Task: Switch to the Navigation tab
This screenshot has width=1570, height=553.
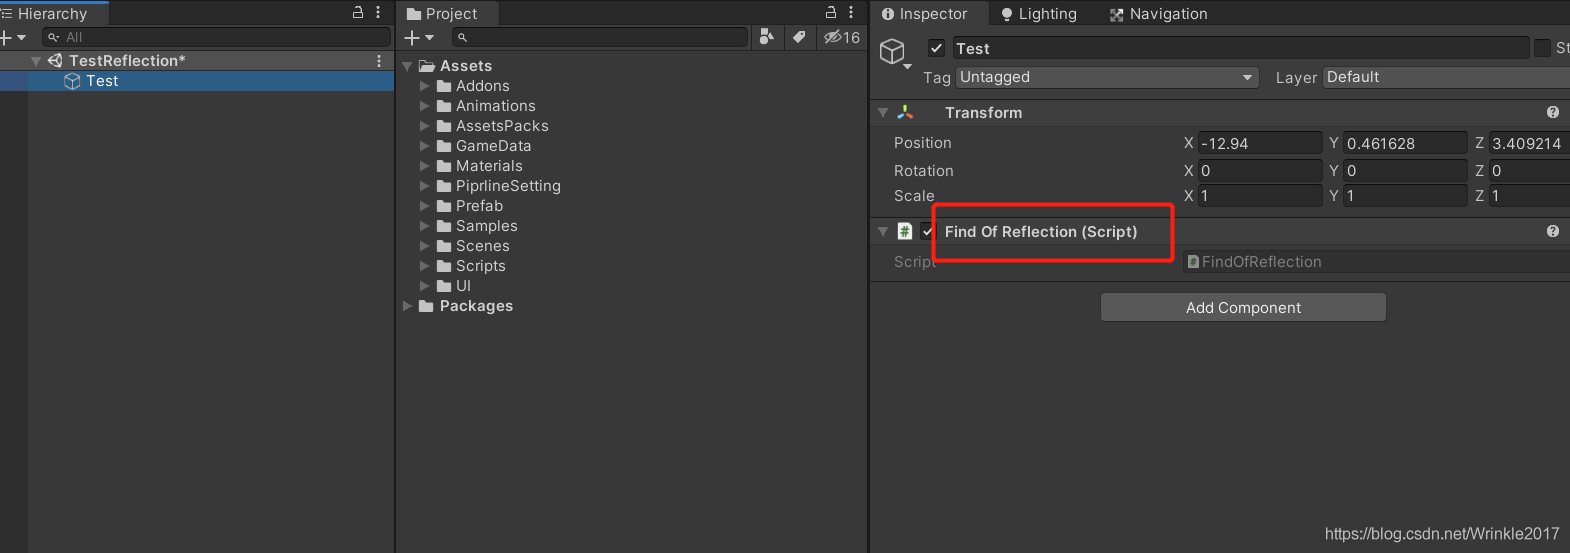Action: click(x=1159, y=14)
